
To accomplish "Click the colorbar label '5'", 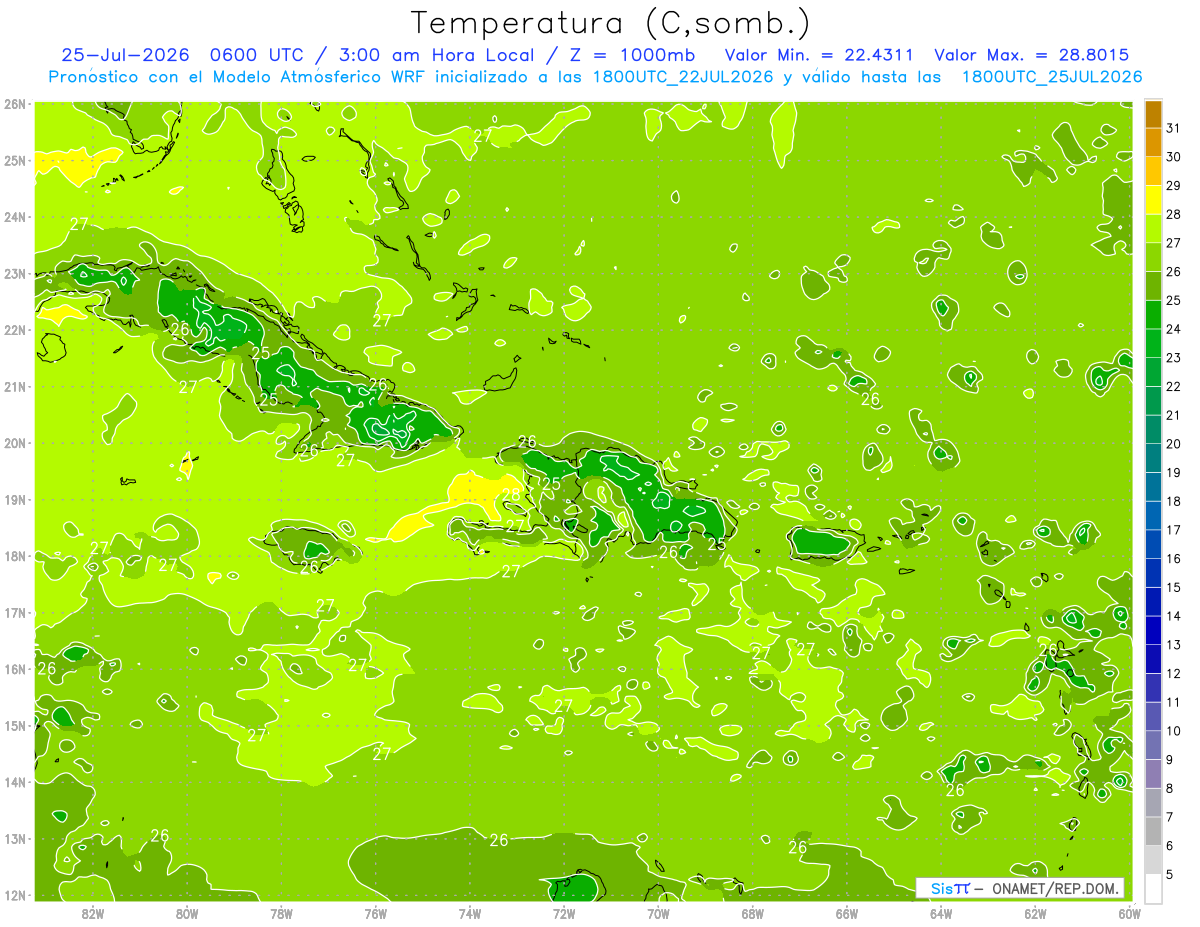I will (1170, 875).
